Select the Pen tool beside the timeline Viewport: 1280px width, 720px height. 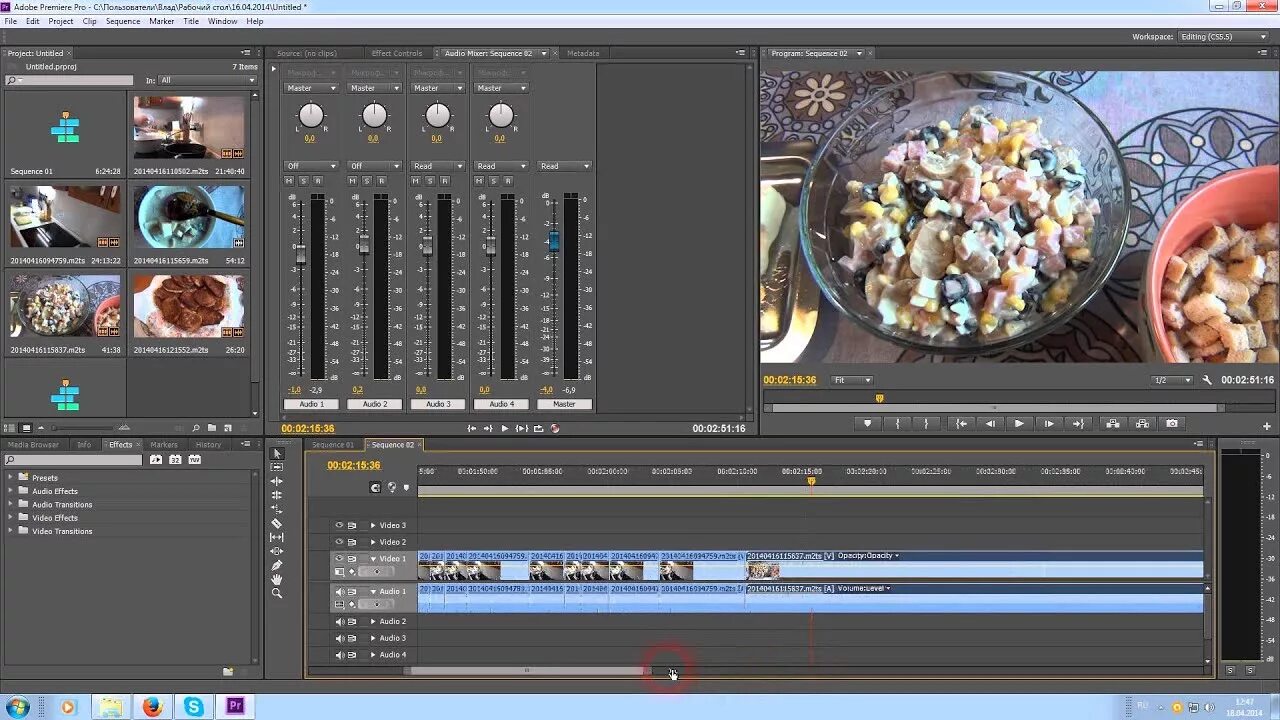tap(277, 566)
